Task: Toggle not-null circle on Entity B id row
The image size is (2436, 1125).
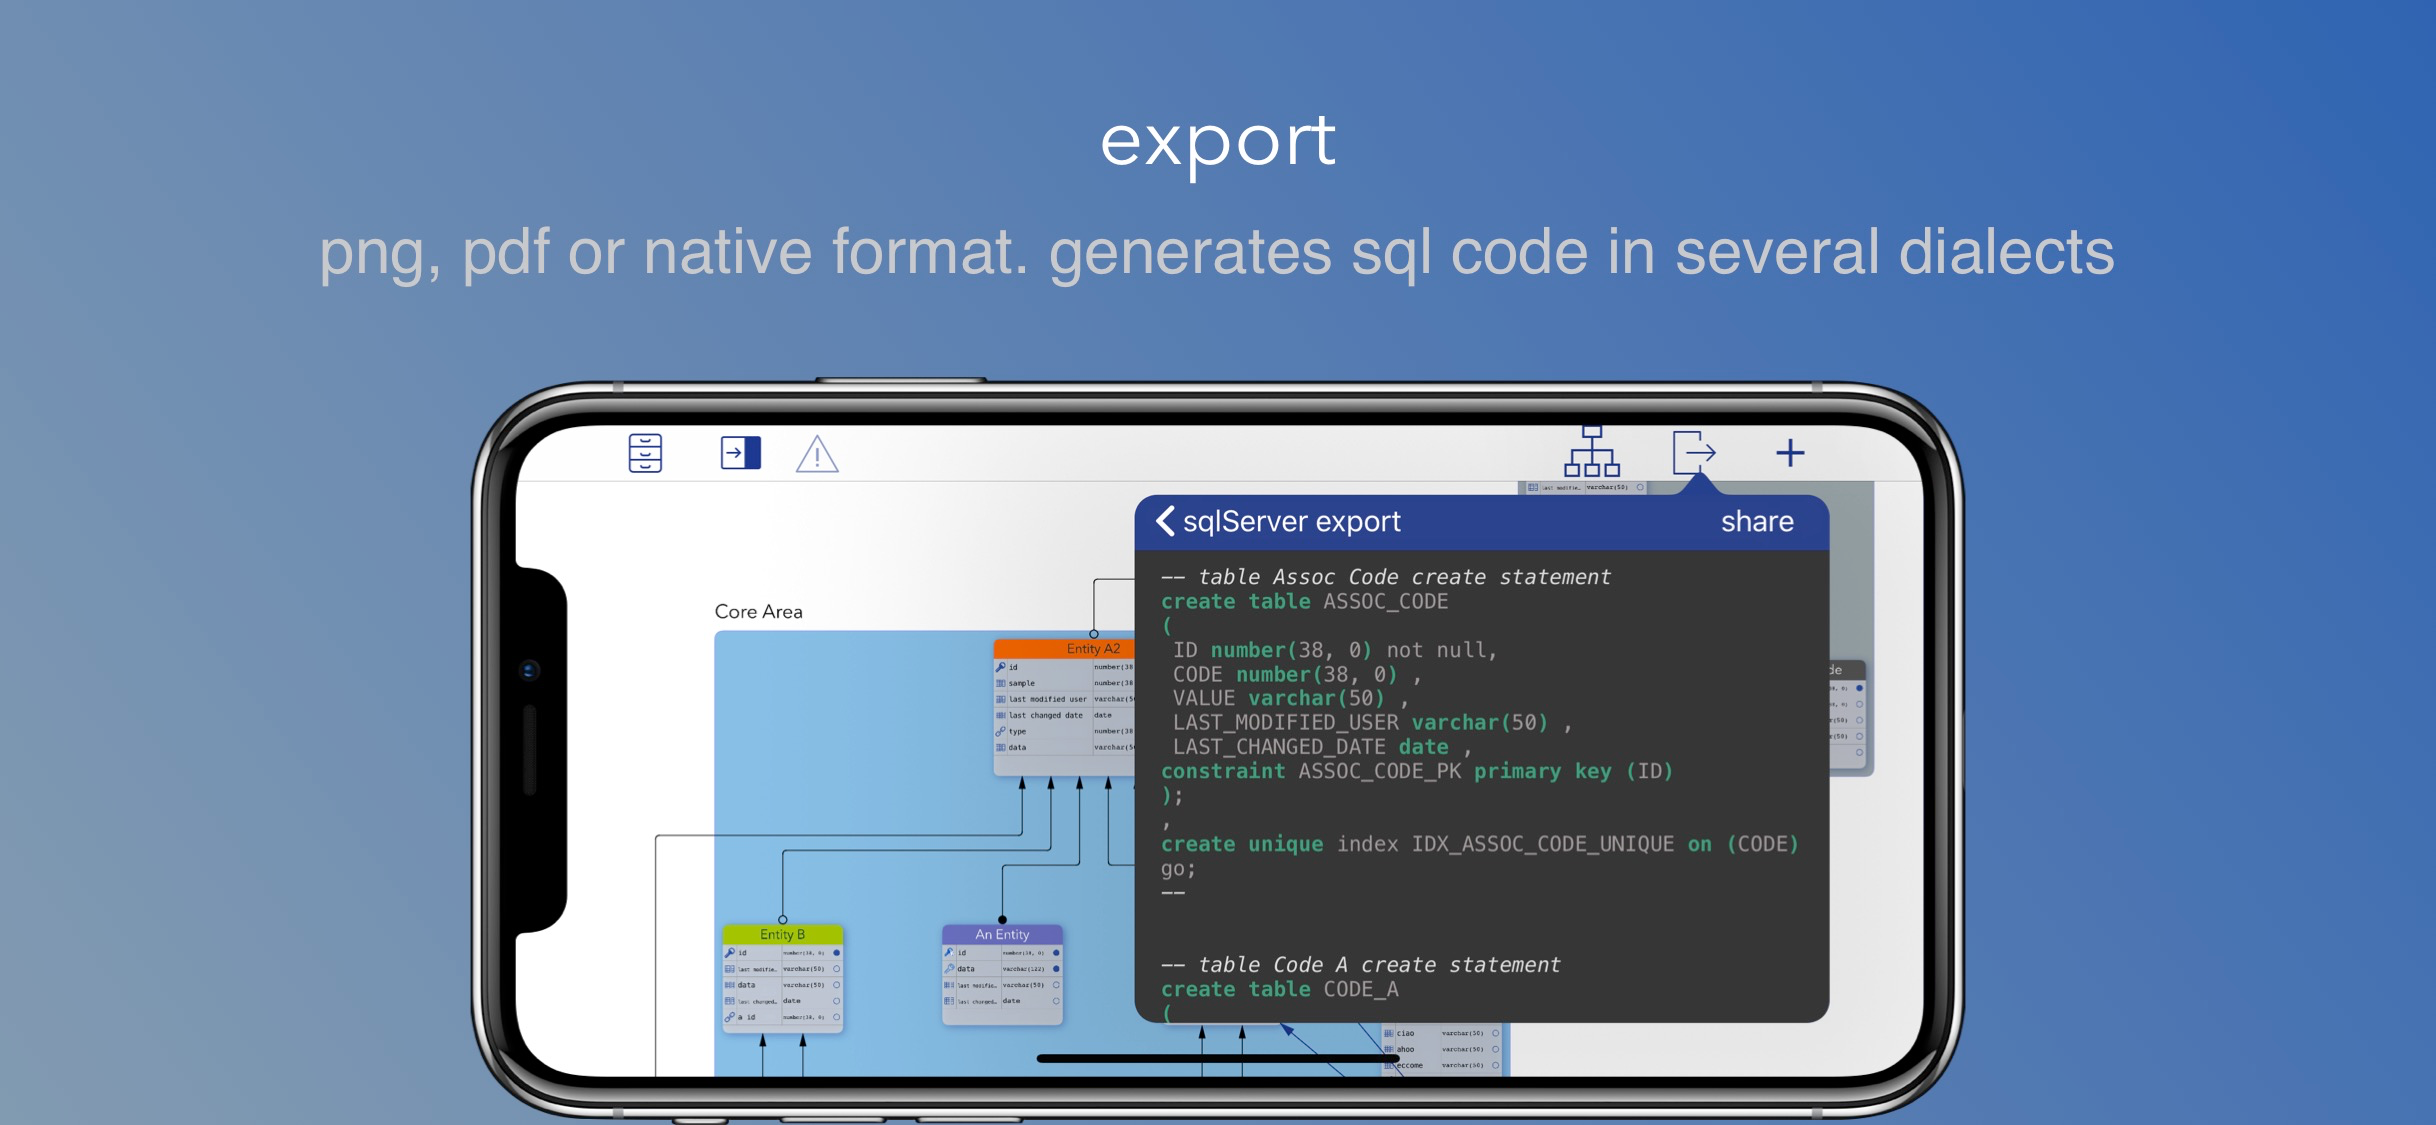Action: click(x=837, y=953)
